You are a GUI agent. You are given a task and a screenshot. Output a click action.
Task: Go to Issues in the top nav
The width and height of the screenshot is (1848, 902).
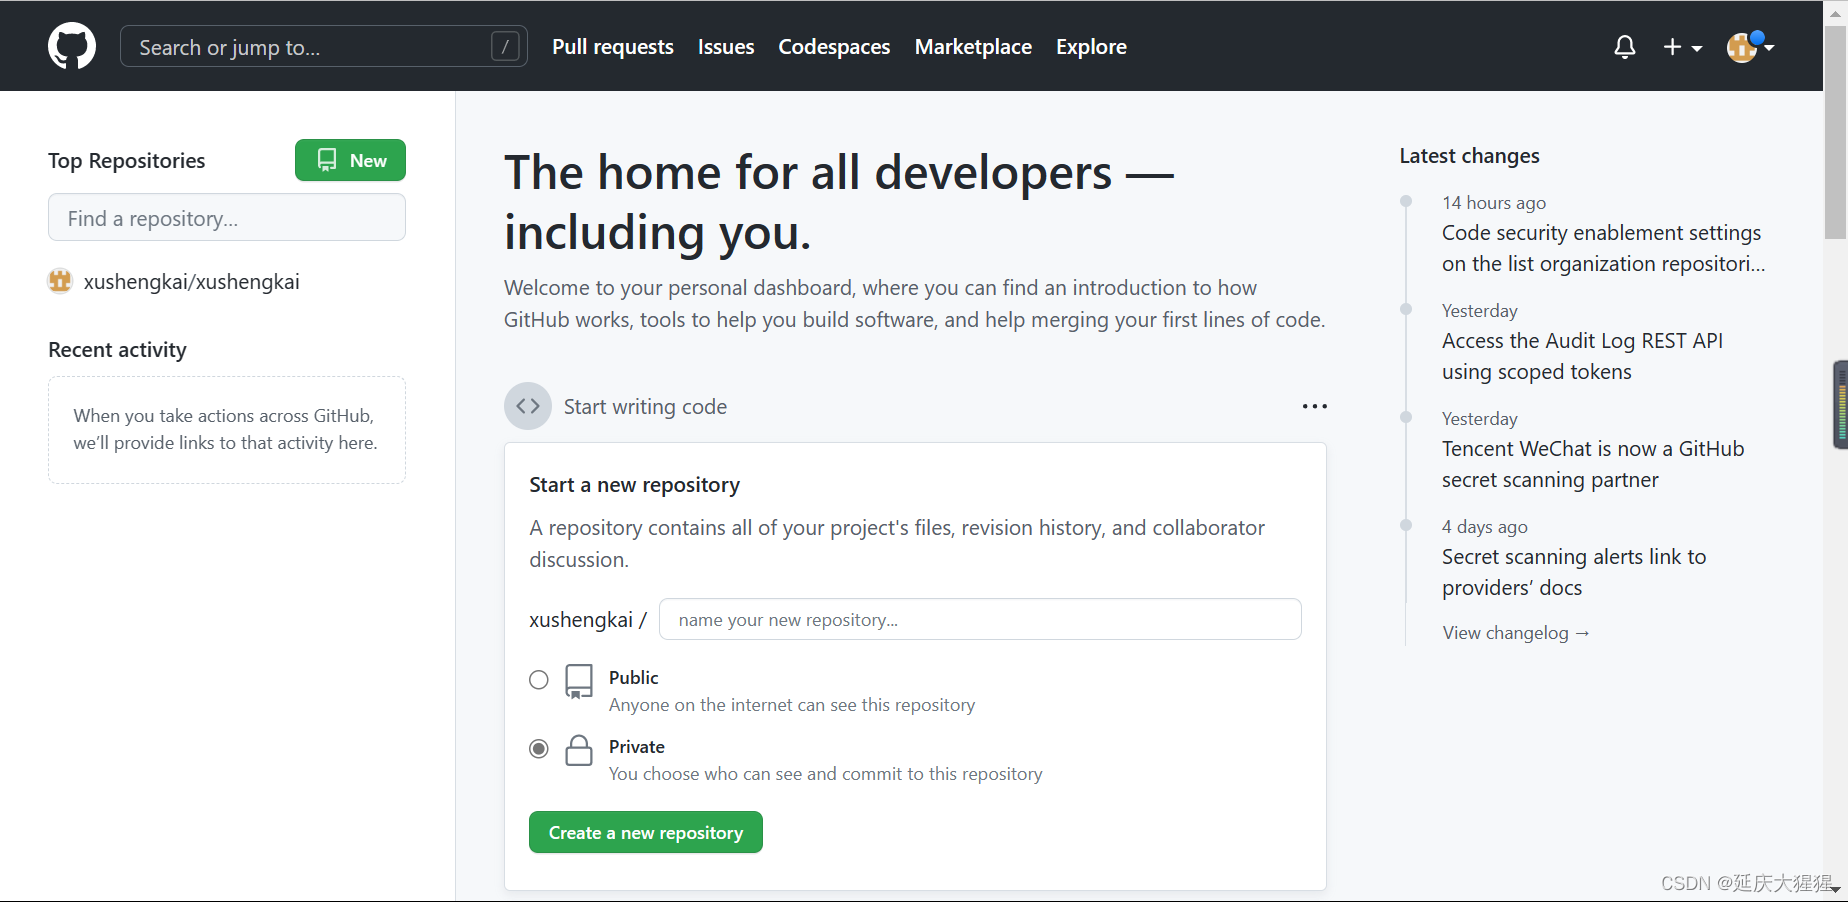point(726,47)
